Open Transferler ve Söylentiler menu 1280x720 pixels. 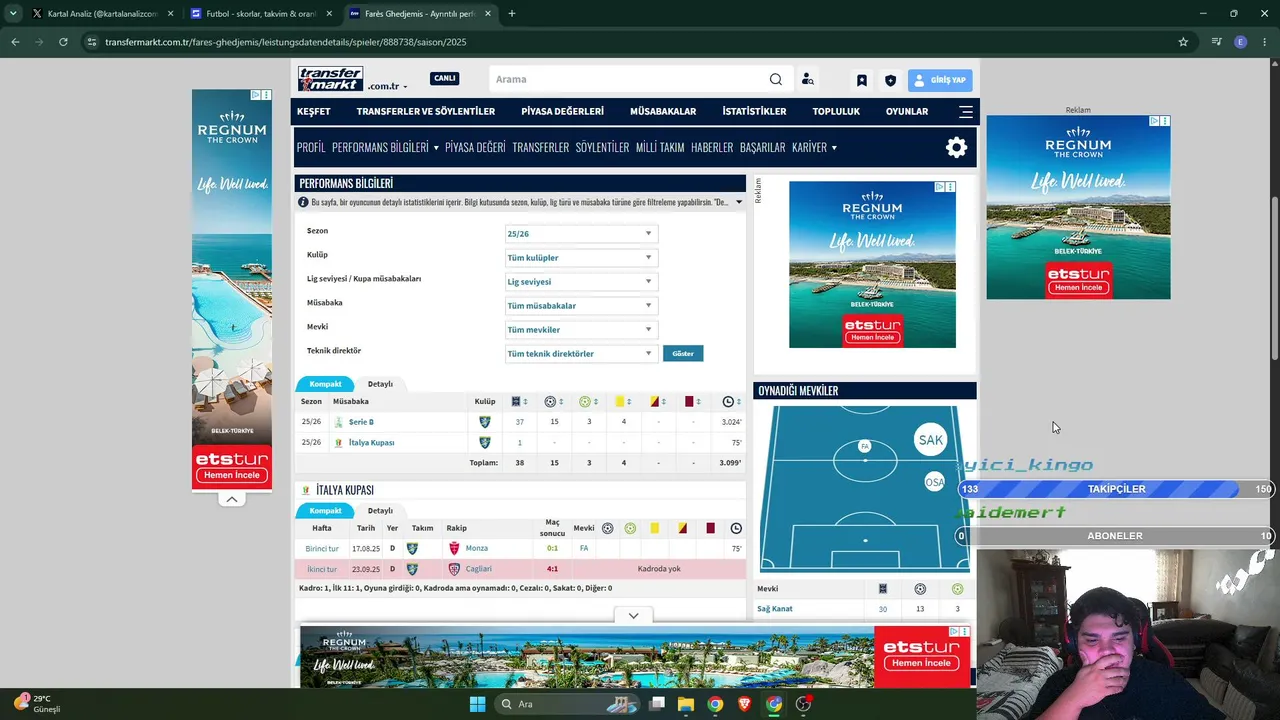click(426, 111)
